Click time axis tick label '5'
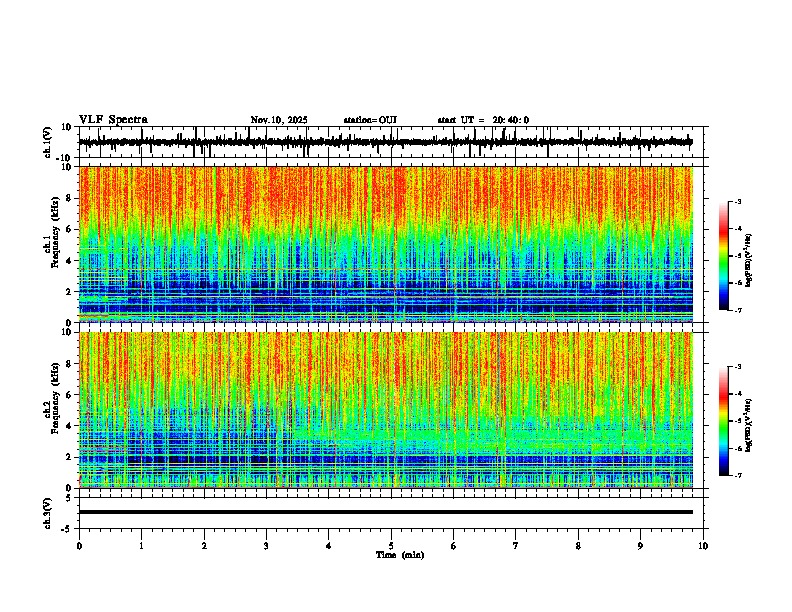 click(x=391, y=546)
